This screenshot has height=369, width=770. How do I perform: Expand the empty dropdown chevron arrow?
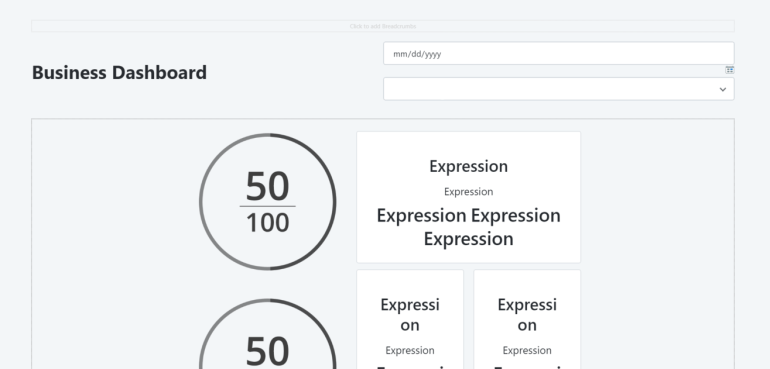click(722, 89)
